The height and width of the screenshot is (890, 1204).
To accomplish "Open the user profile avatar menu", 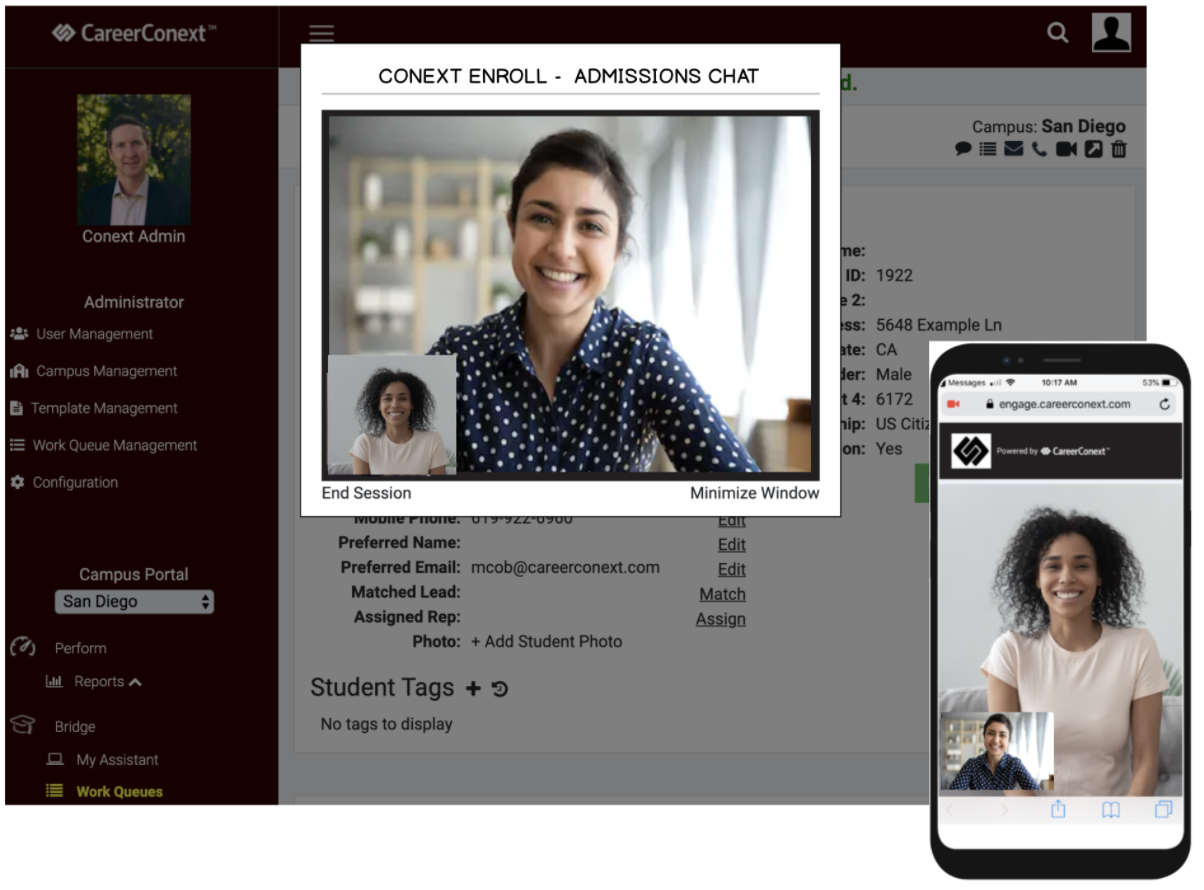I will (x=1111, y=33).
